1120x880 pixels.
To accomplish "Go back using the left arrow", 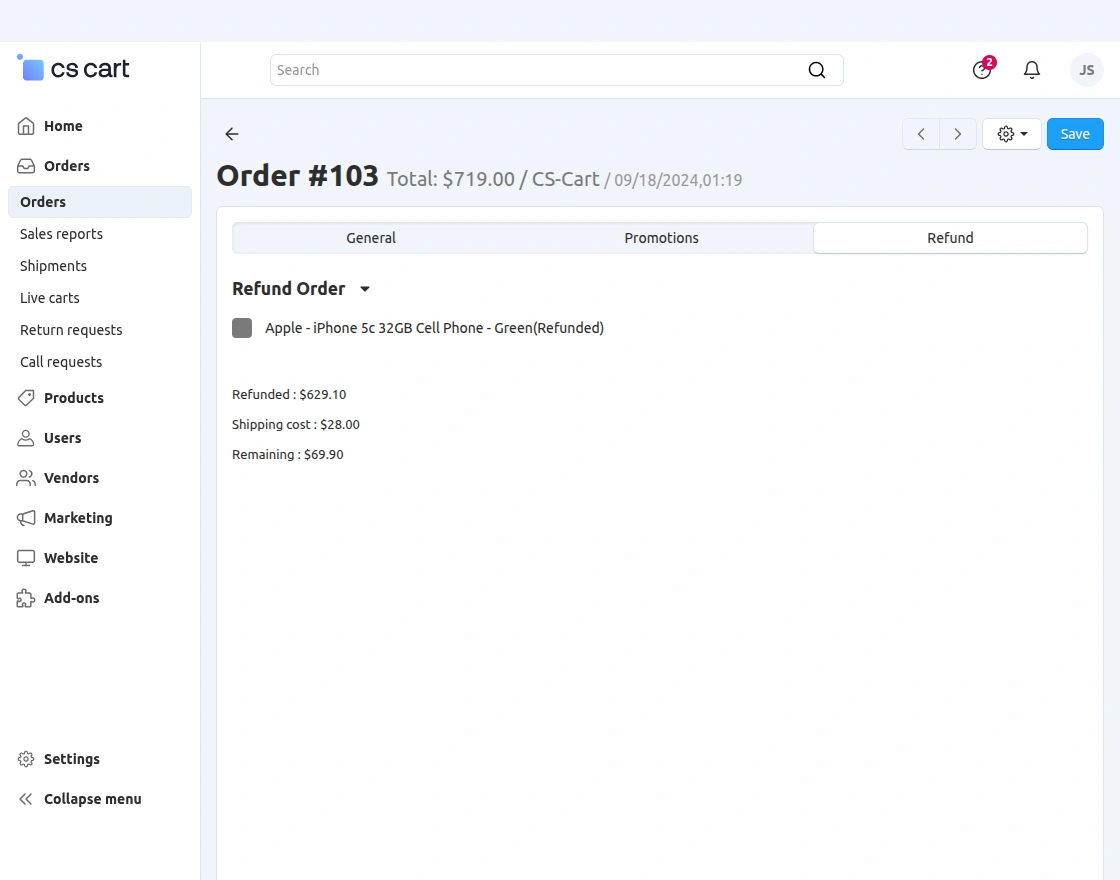I will [x=231, y=134].
